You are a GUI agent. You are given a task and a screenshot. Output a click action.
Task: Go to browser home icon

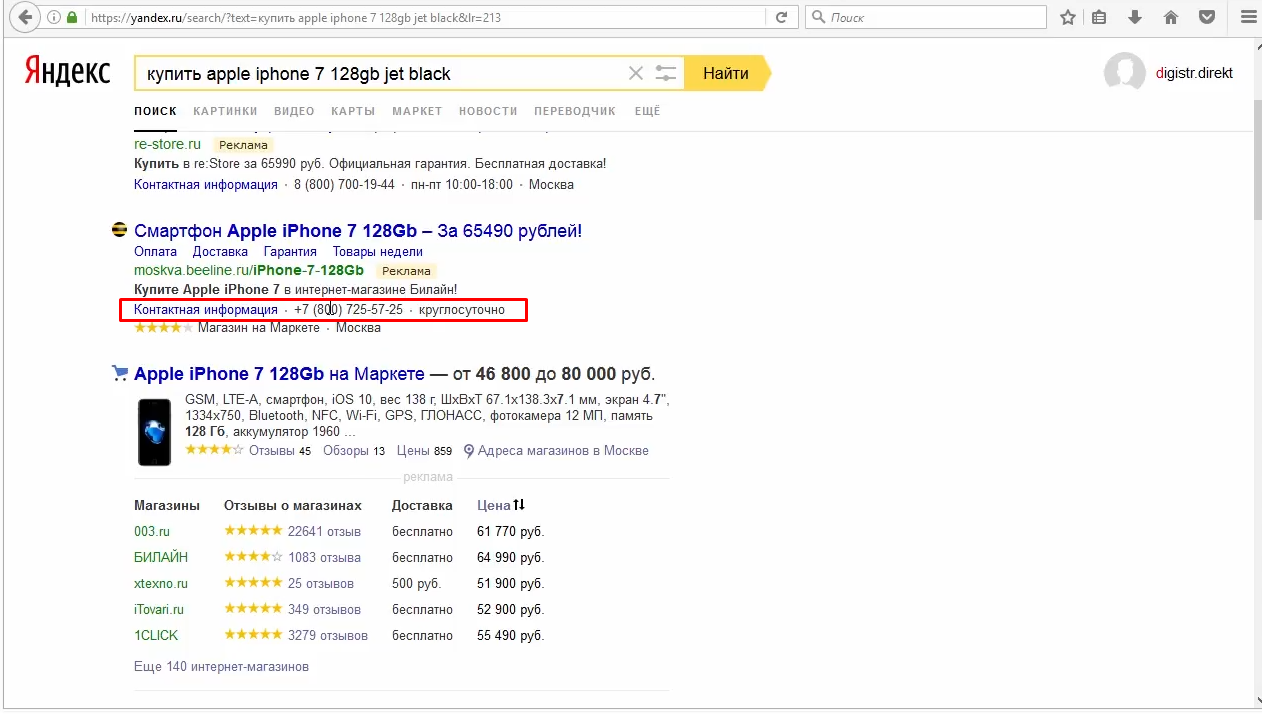[x=1171, y=18]
